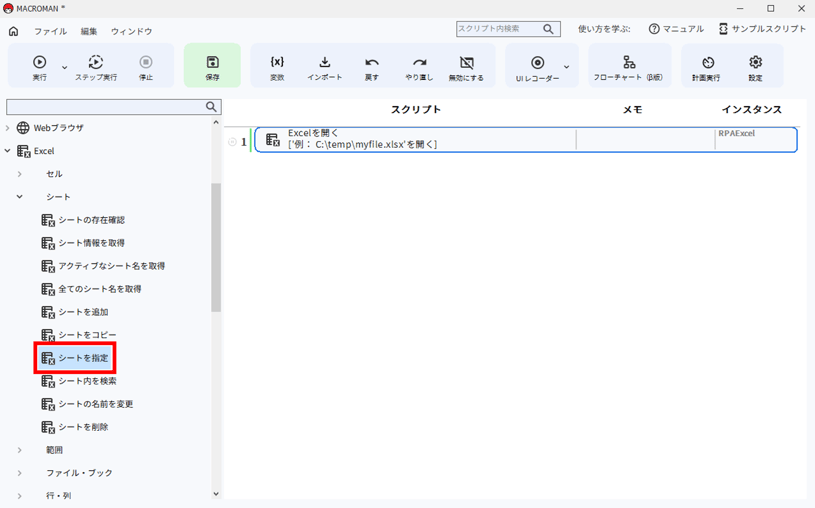
Task: Redo with the やり直し button
Action: (419, 68)
